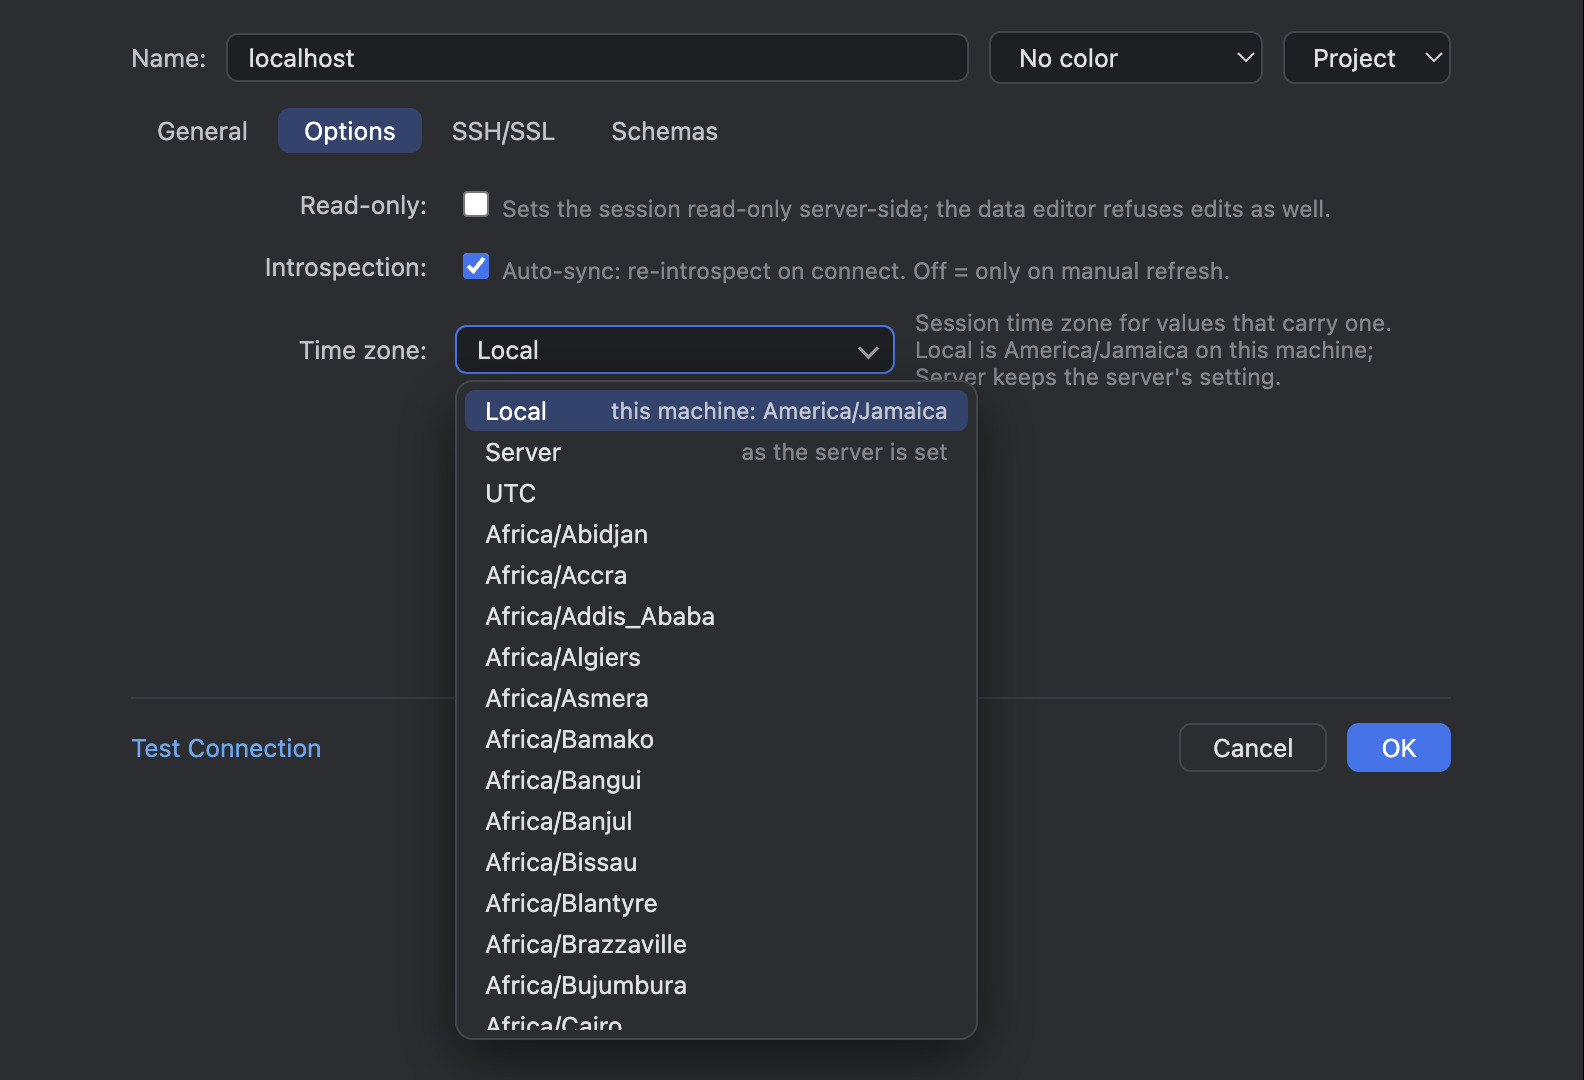Collapse the Time zone combo box
1584x1080 pixels.
(675, 350)
